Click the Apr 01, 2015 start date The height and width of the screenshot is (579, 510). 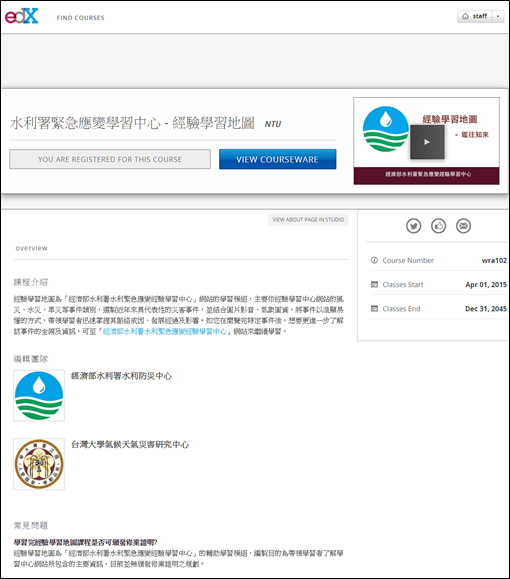coord(486,284)
